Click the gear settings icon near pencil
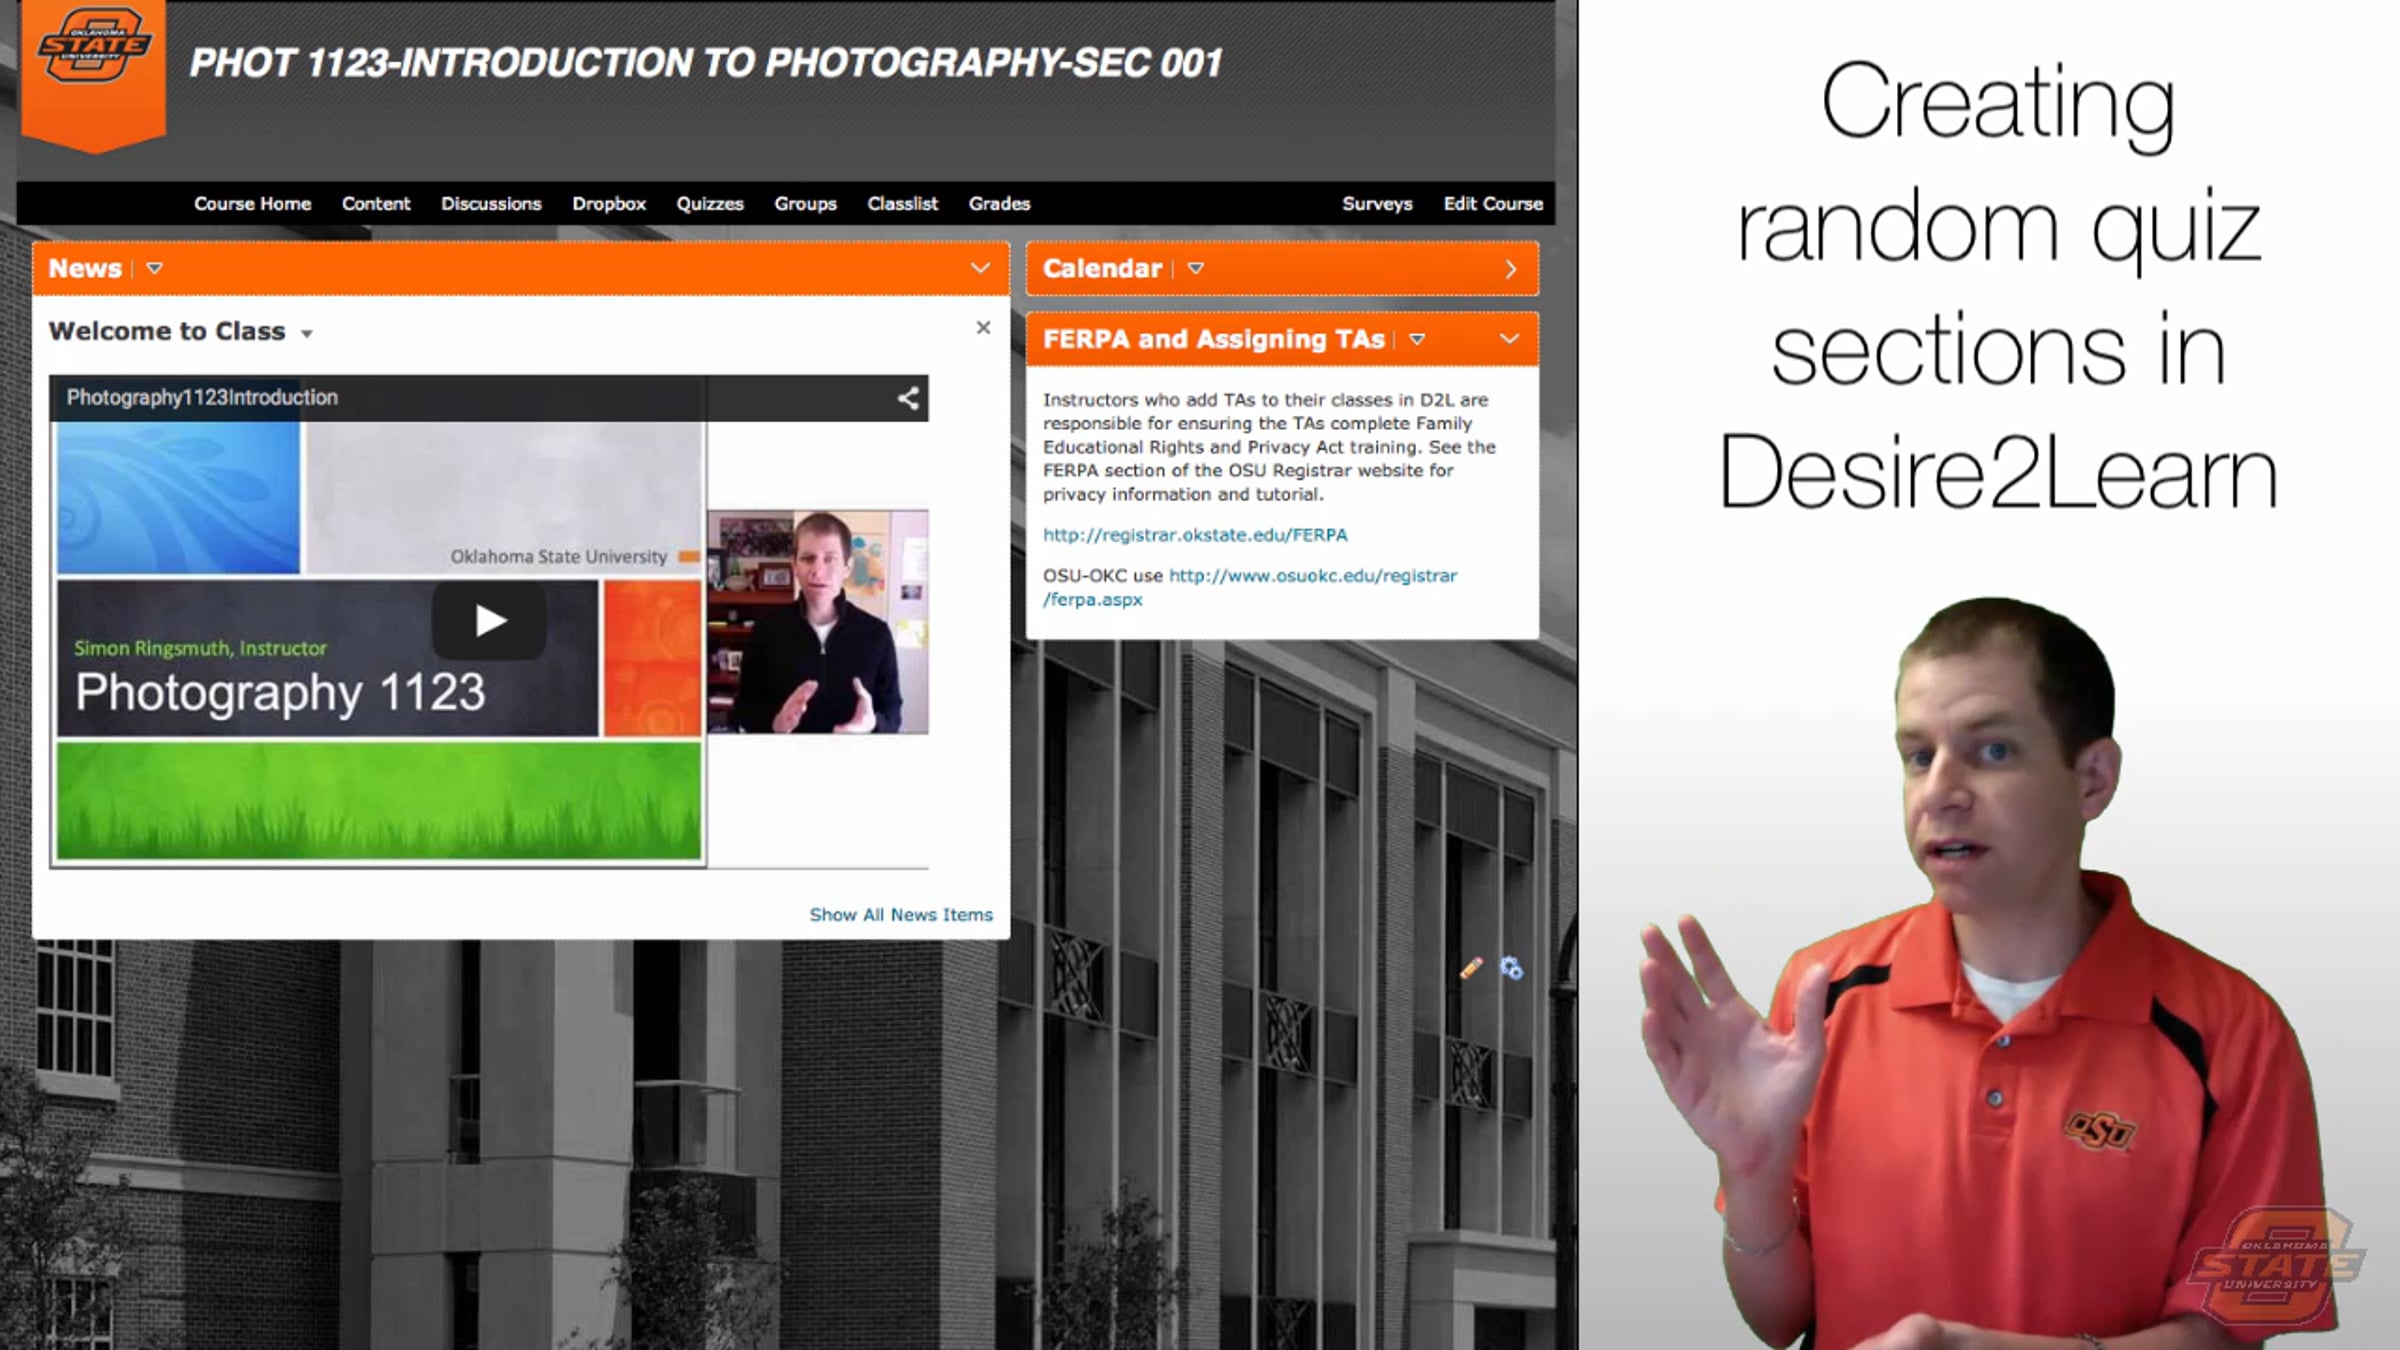This screenshot has height=1350, width=2400. point(1511,968)
